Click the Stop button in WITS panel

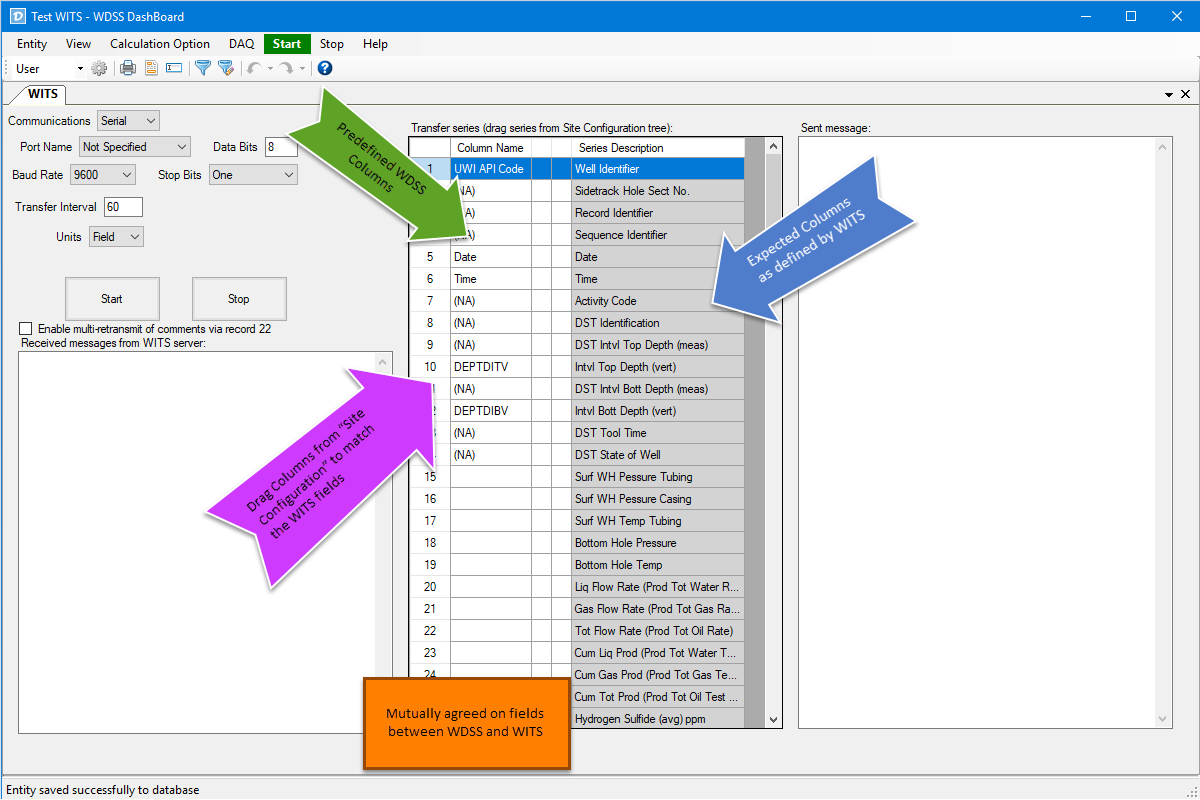point(239,299)
